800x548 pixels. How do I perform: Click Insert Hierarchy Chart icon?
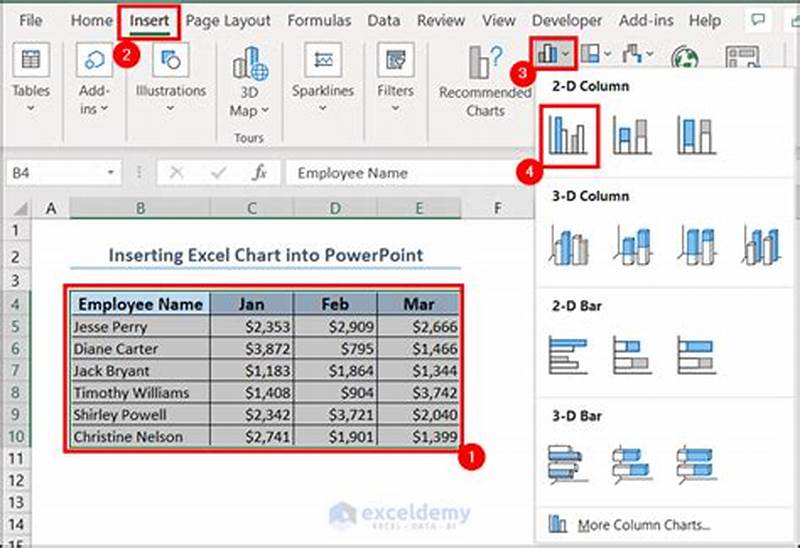point(591,53)
